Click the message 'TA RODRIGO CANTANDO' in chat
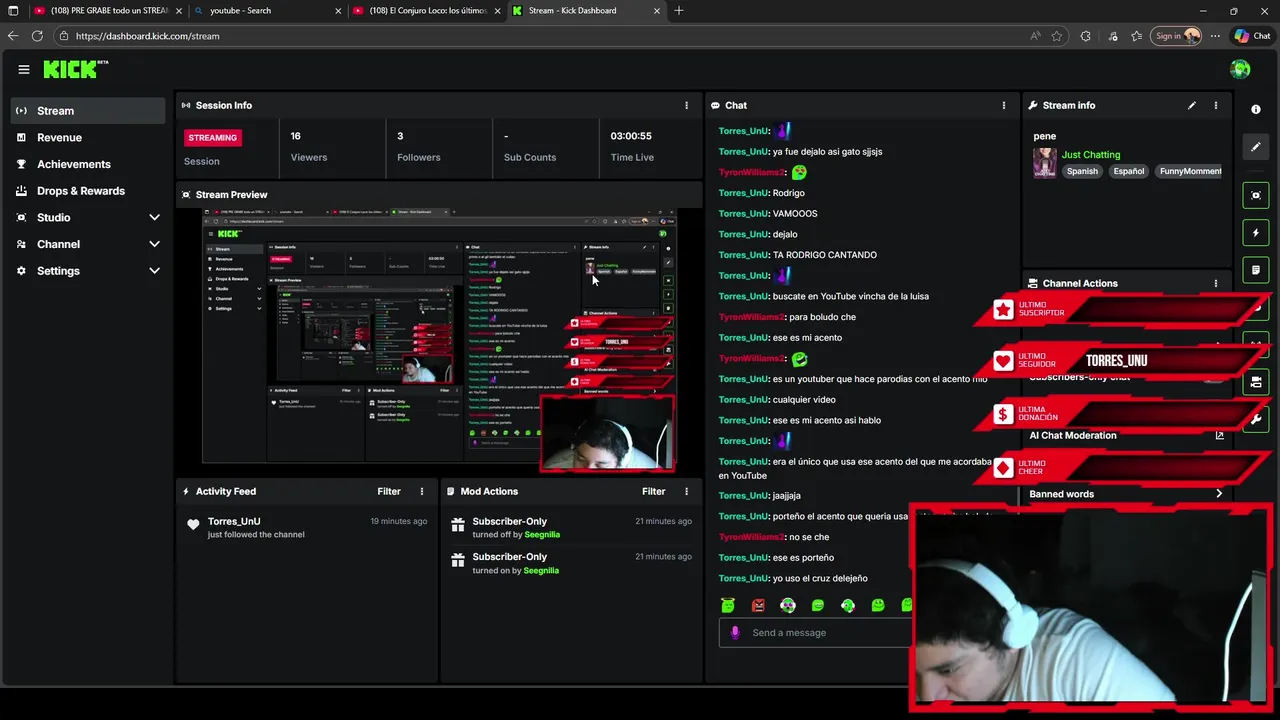1280x720 pixels. [825, 255]
